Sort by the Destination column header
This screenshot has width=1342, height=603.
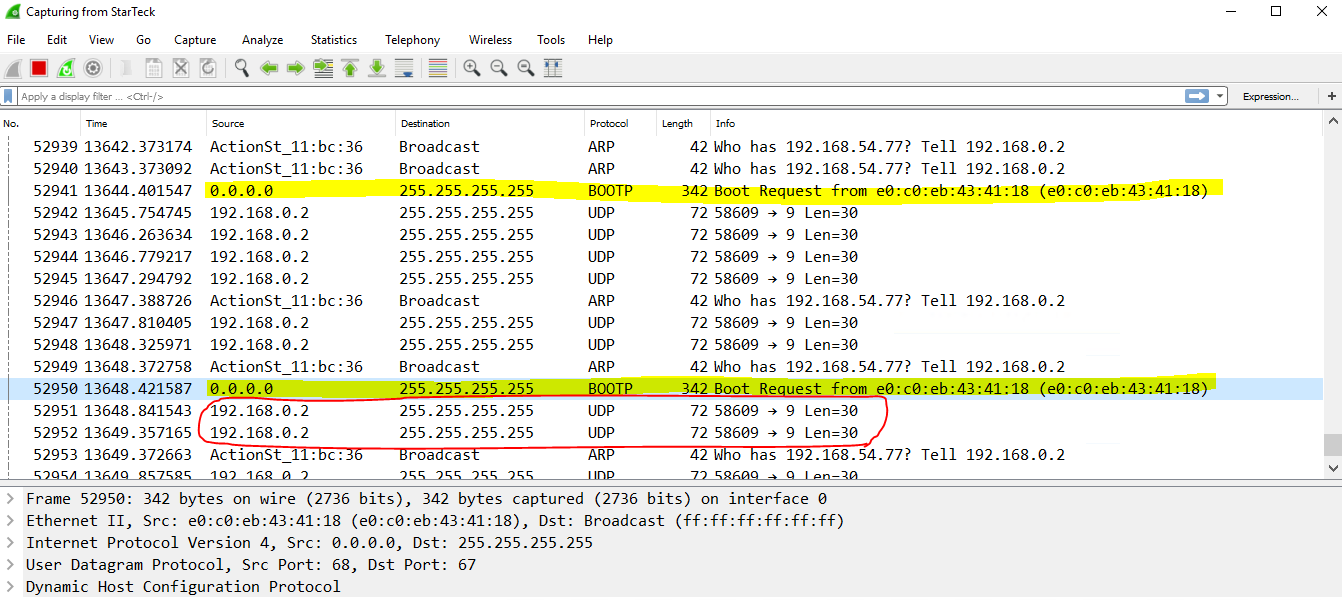point(490,124)
